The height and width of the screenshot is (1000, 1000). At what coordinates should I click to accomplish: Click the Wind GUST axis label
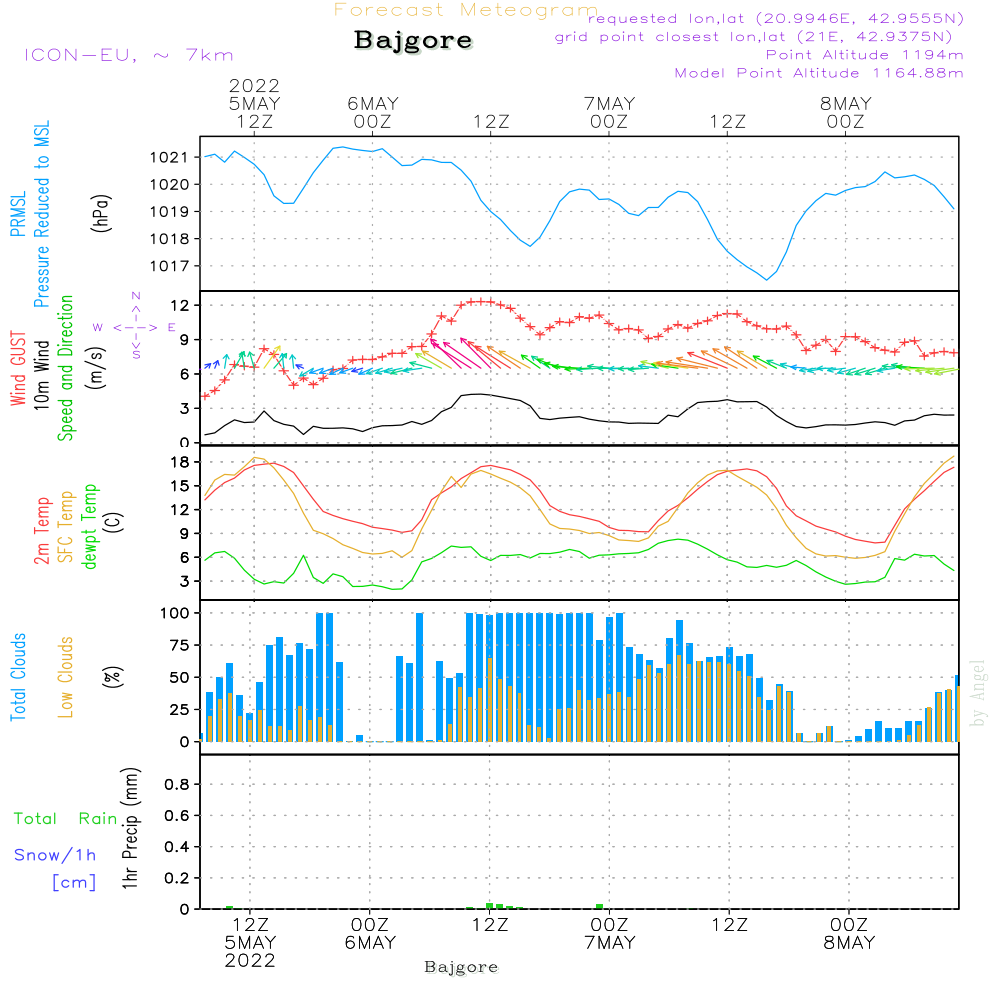(18, 368)
